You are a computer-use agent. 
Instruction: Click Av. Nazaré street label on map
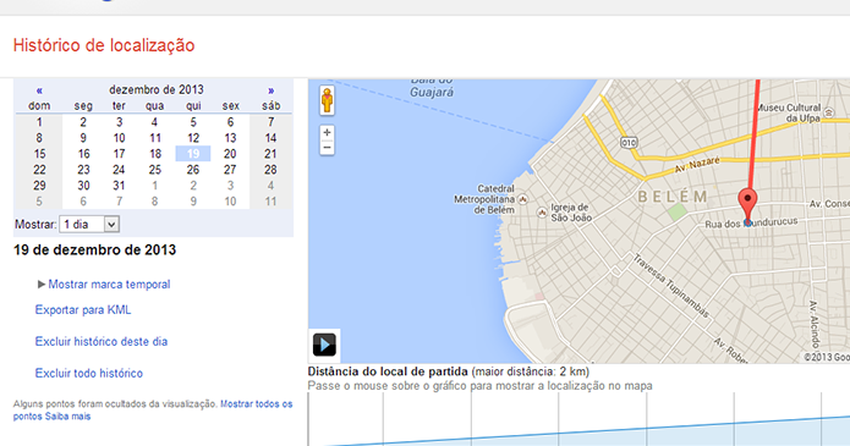click(x=697, y=165)
